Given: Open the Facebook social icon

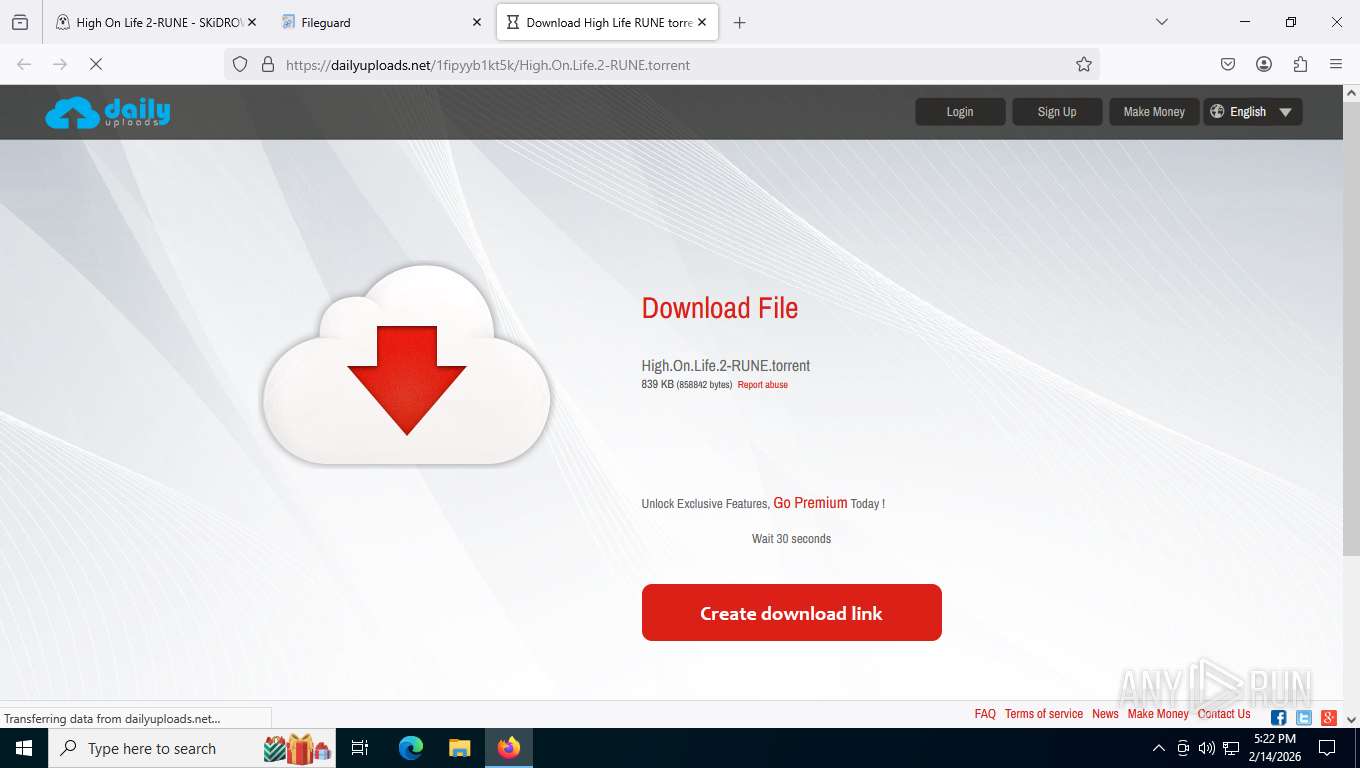Looking at the screenshot, I should pyautogui.click(x=1279, y=717).
